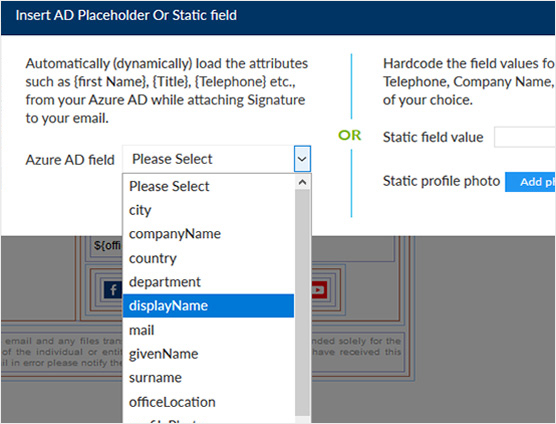The image size is (556, 424).
Task: Click the 'Azure AD field' label
Action: (70, 160)
